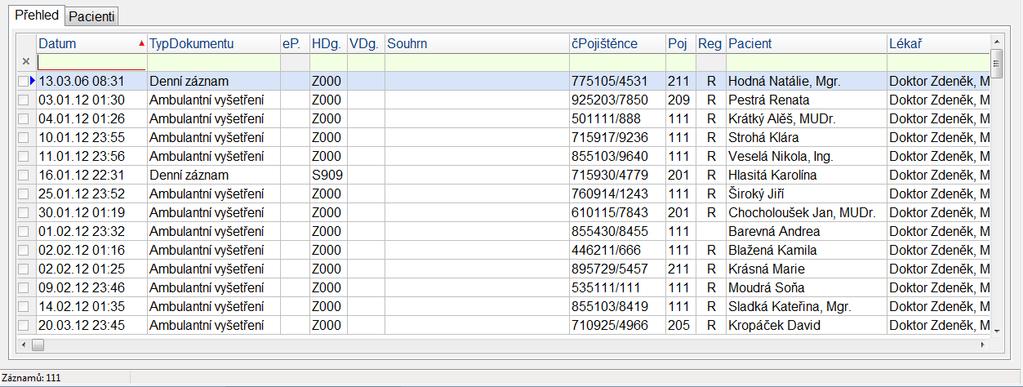Click the Pacient filter field

[806, 62]
